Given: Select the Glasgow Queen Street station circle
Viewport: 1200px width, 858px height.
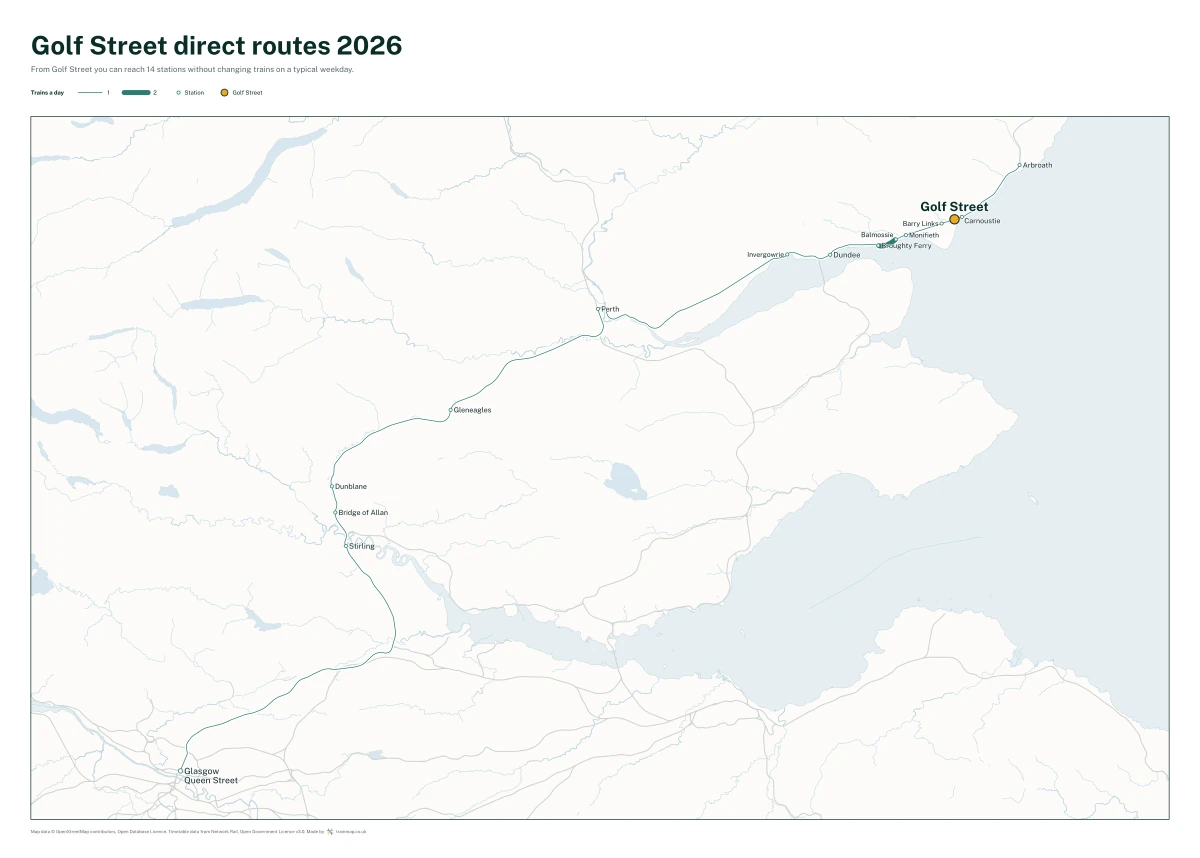Looking at the screenshot, I should [x=181, y=771].
